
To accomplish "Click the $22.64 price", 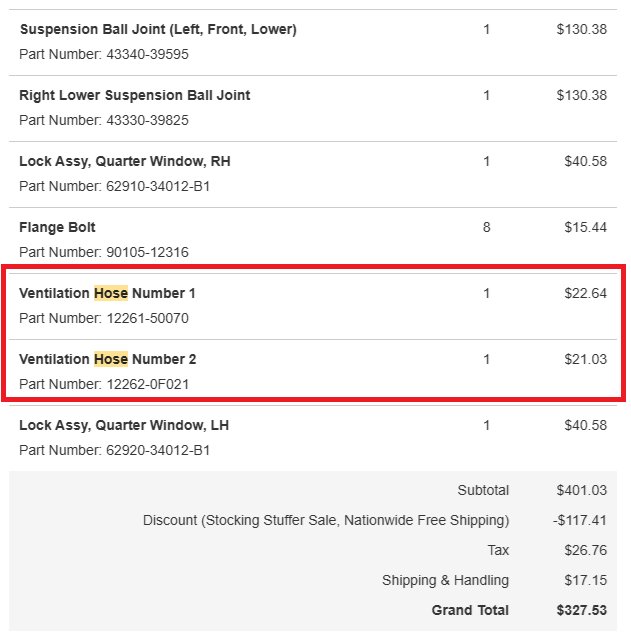I will (x=585, y=293).
